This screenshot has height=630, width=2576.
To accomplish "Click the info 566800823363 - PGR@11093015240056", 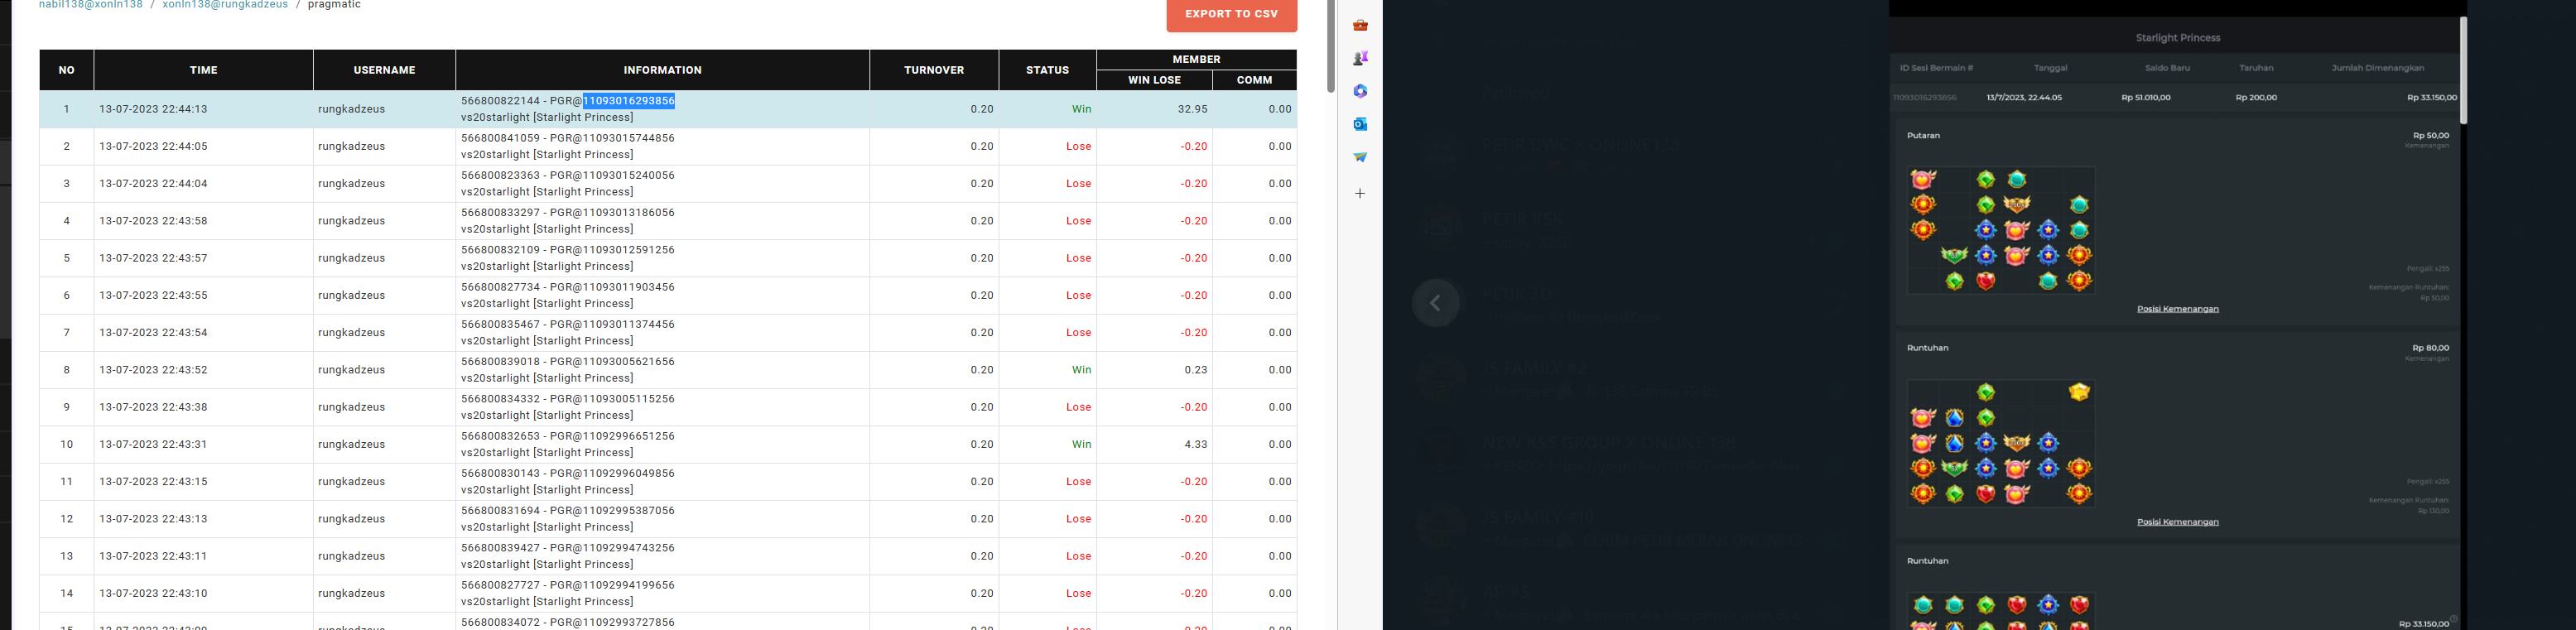I will tap(567, 175).
